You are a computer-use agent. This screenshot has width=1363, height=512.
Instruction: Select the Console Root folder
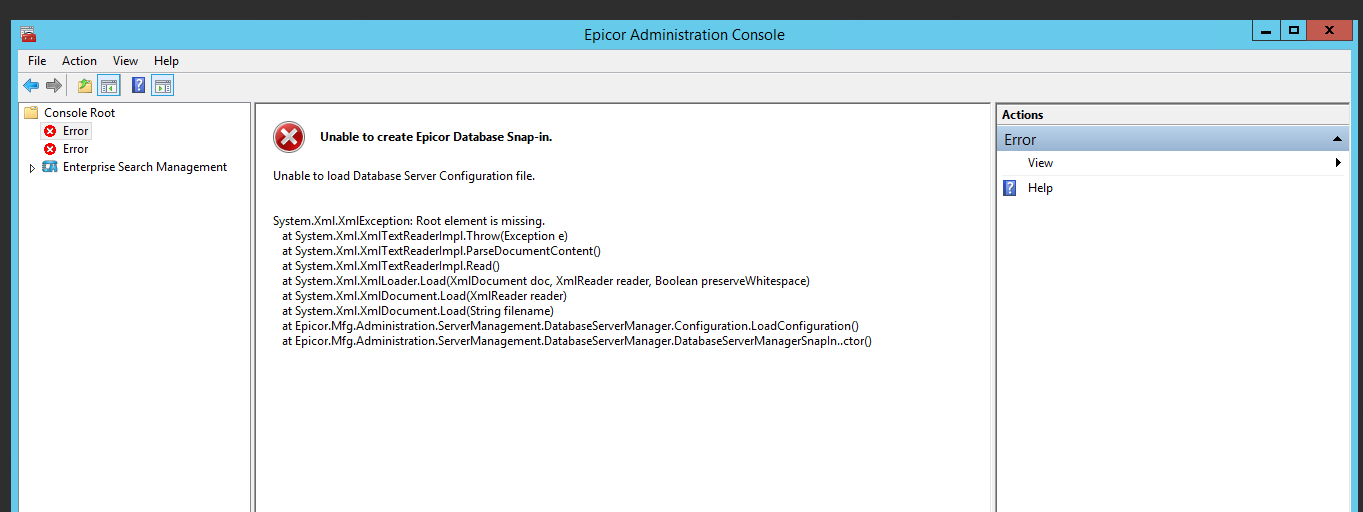point(79,113)
